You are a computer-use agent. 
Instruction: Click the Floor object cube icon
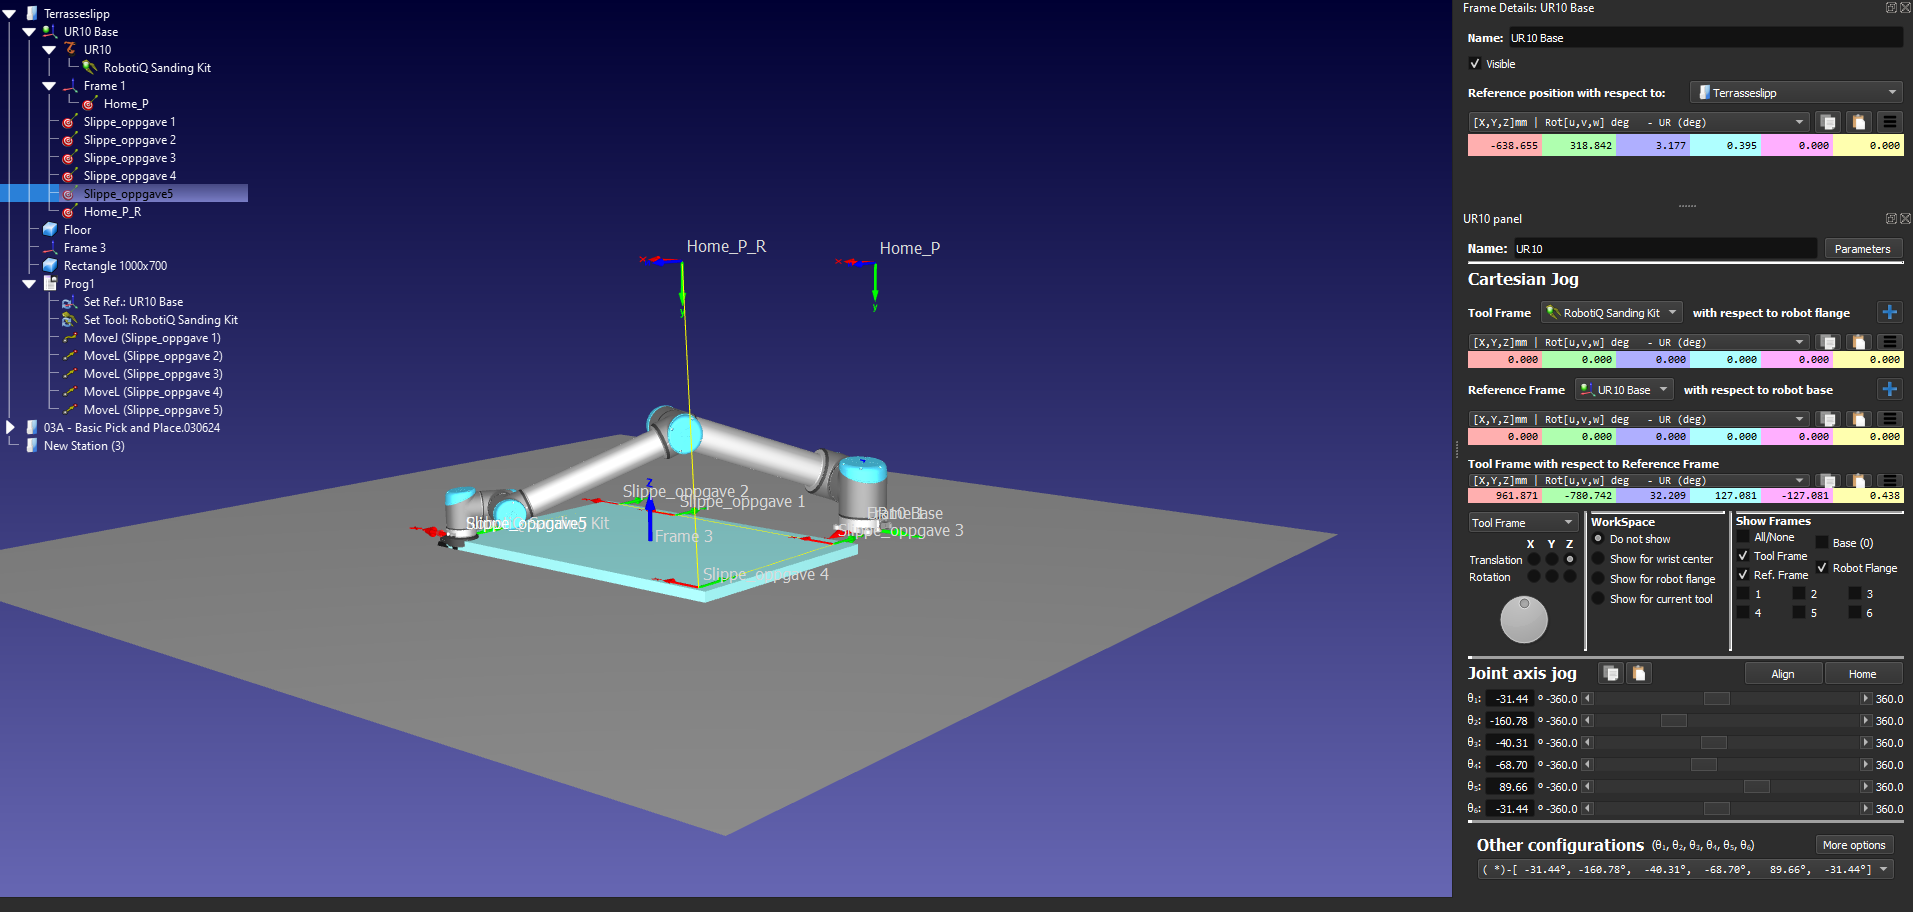click(50, 230)
